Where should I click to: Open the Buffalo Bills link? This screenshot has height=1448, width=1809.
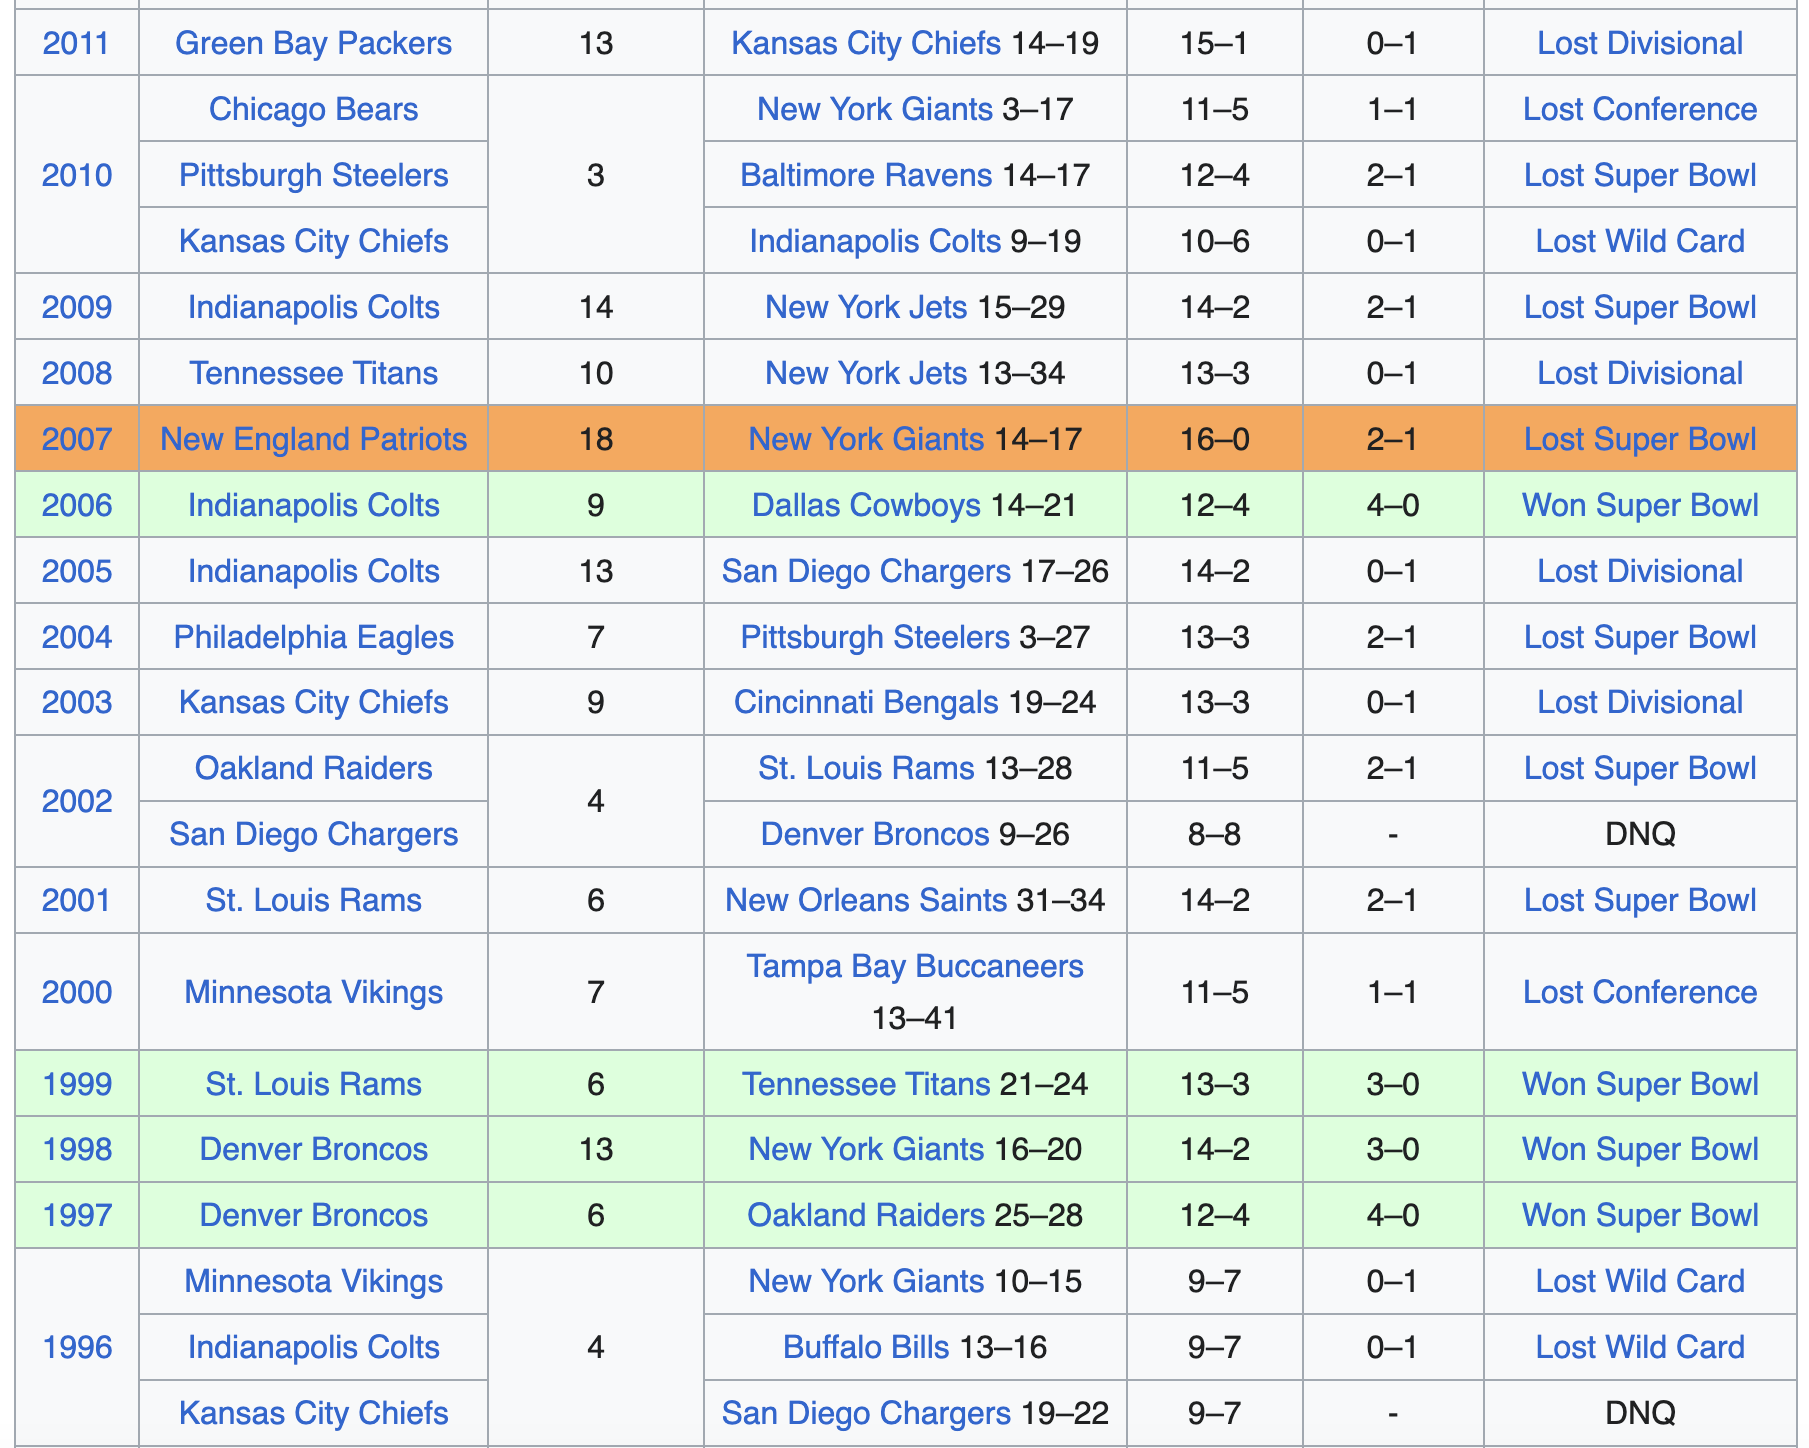pyautogui.click(x=866, y=1347)
